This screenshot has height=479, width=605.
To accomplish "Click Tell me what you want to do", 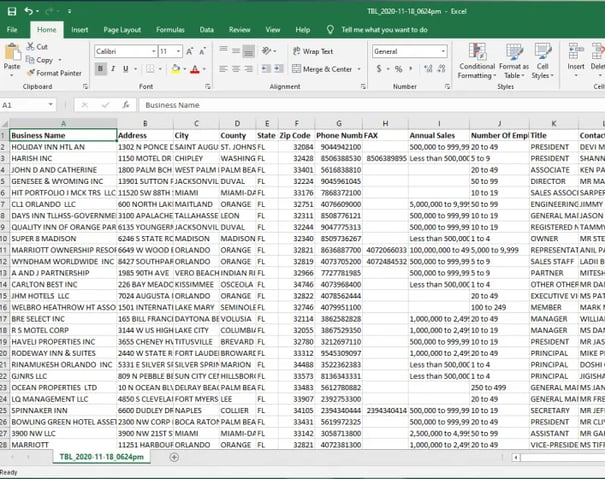I will [x=384, y=30].
